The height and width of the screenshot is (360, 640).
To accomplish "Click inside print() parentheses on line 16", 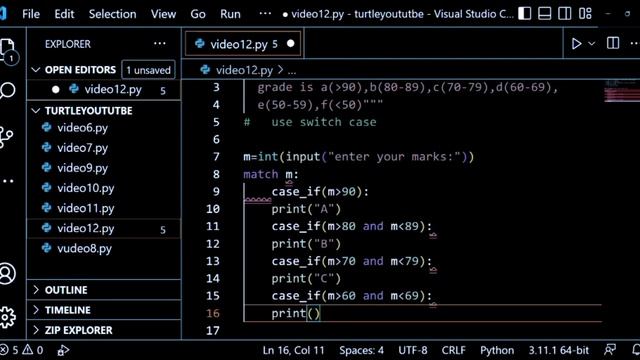I will point(313,313).
